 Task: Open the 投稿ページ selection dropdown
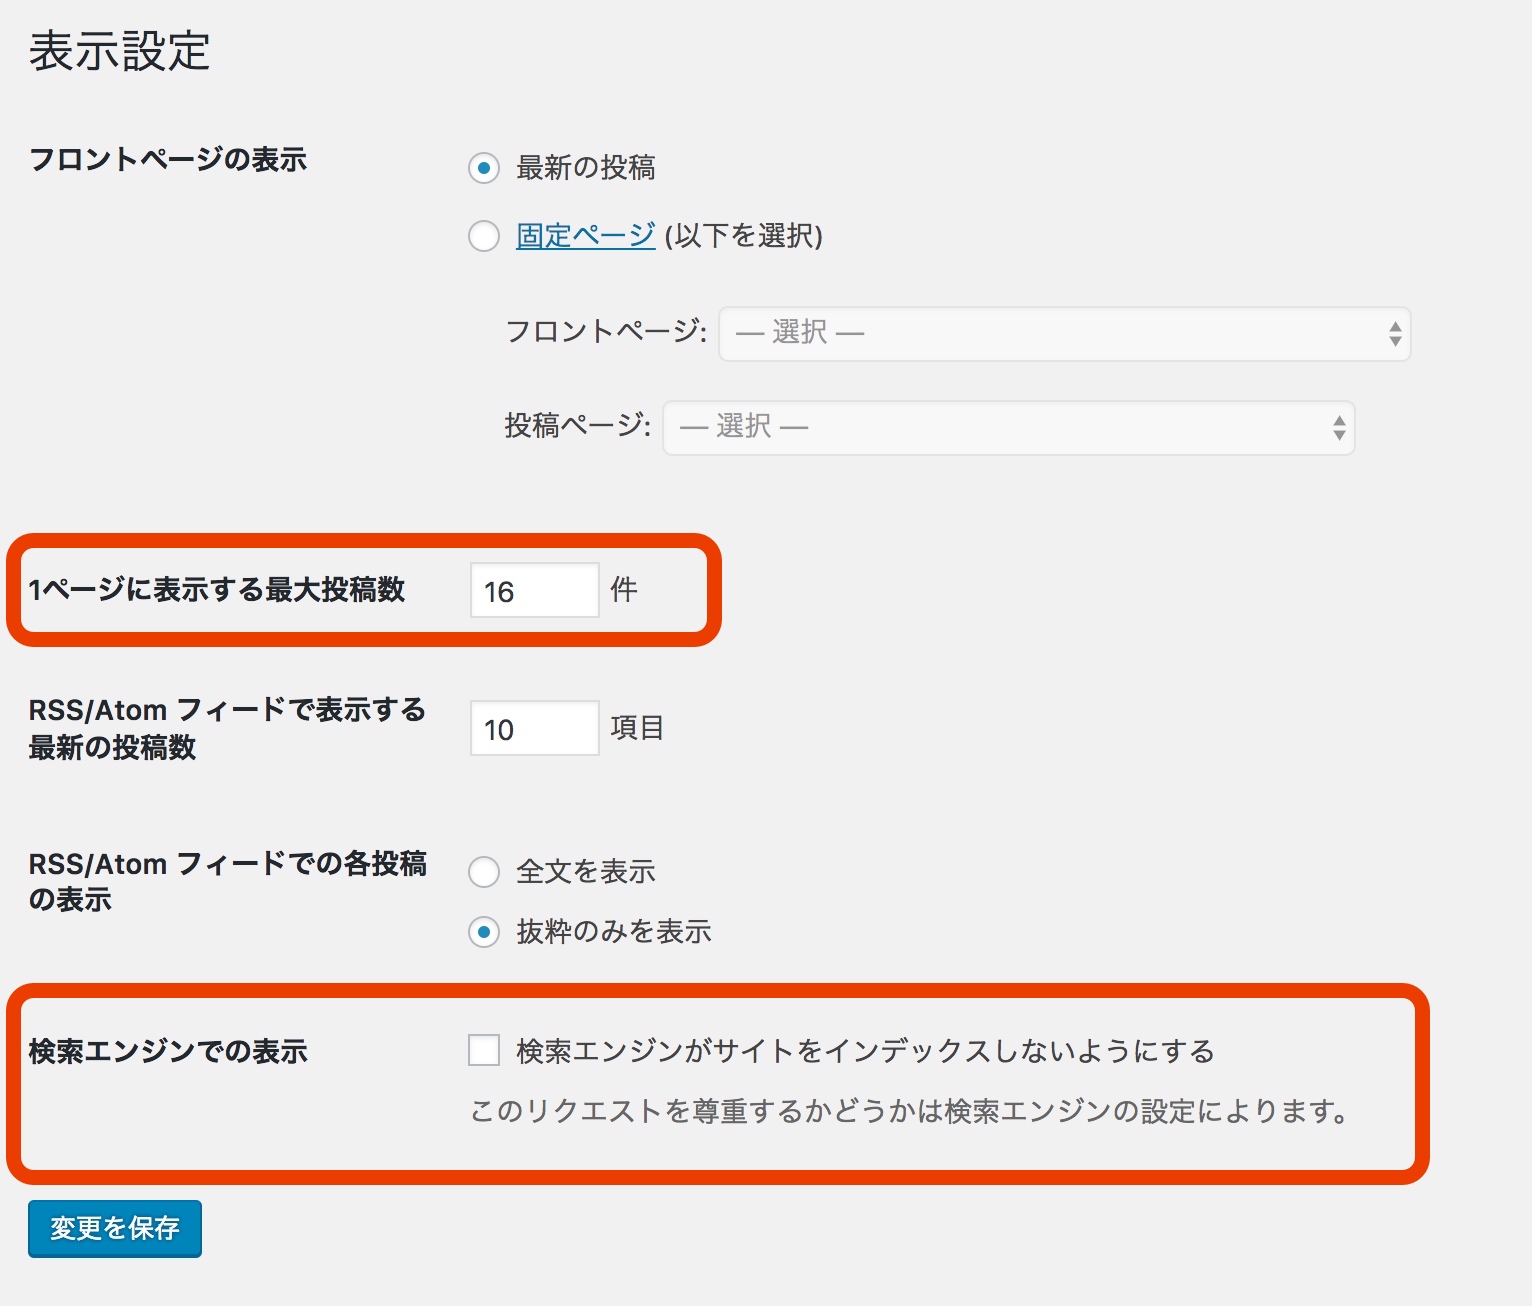pyautogui.click(x=1008, y=428)
